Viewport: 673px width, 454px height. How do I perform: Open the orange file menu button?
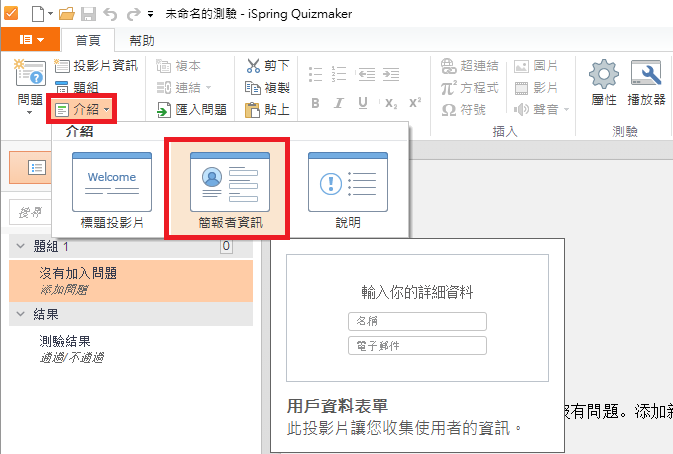tap(31, 39)
